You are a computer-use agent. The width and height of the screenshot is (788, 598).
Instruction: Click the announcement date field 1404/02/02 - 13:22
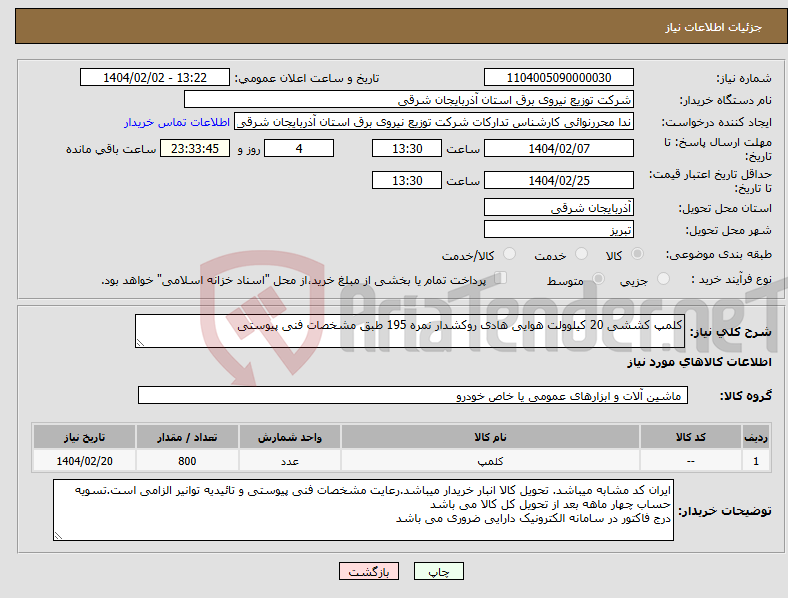click(155, 77)
